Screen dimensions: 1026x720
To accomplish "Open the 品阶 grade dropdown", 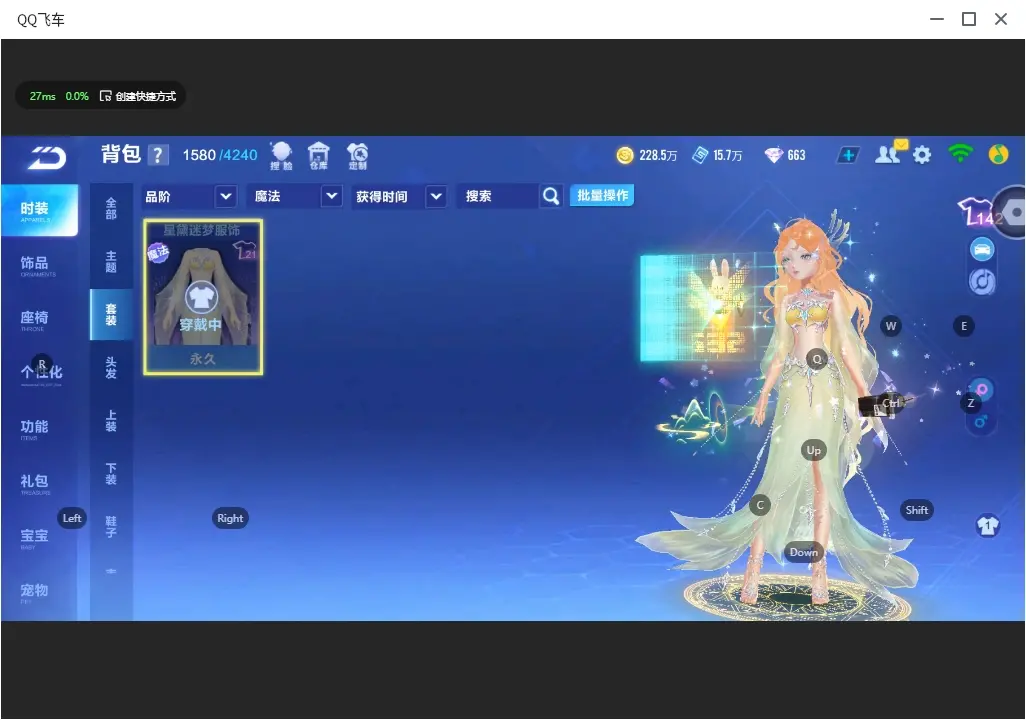I will pos(188,196).
